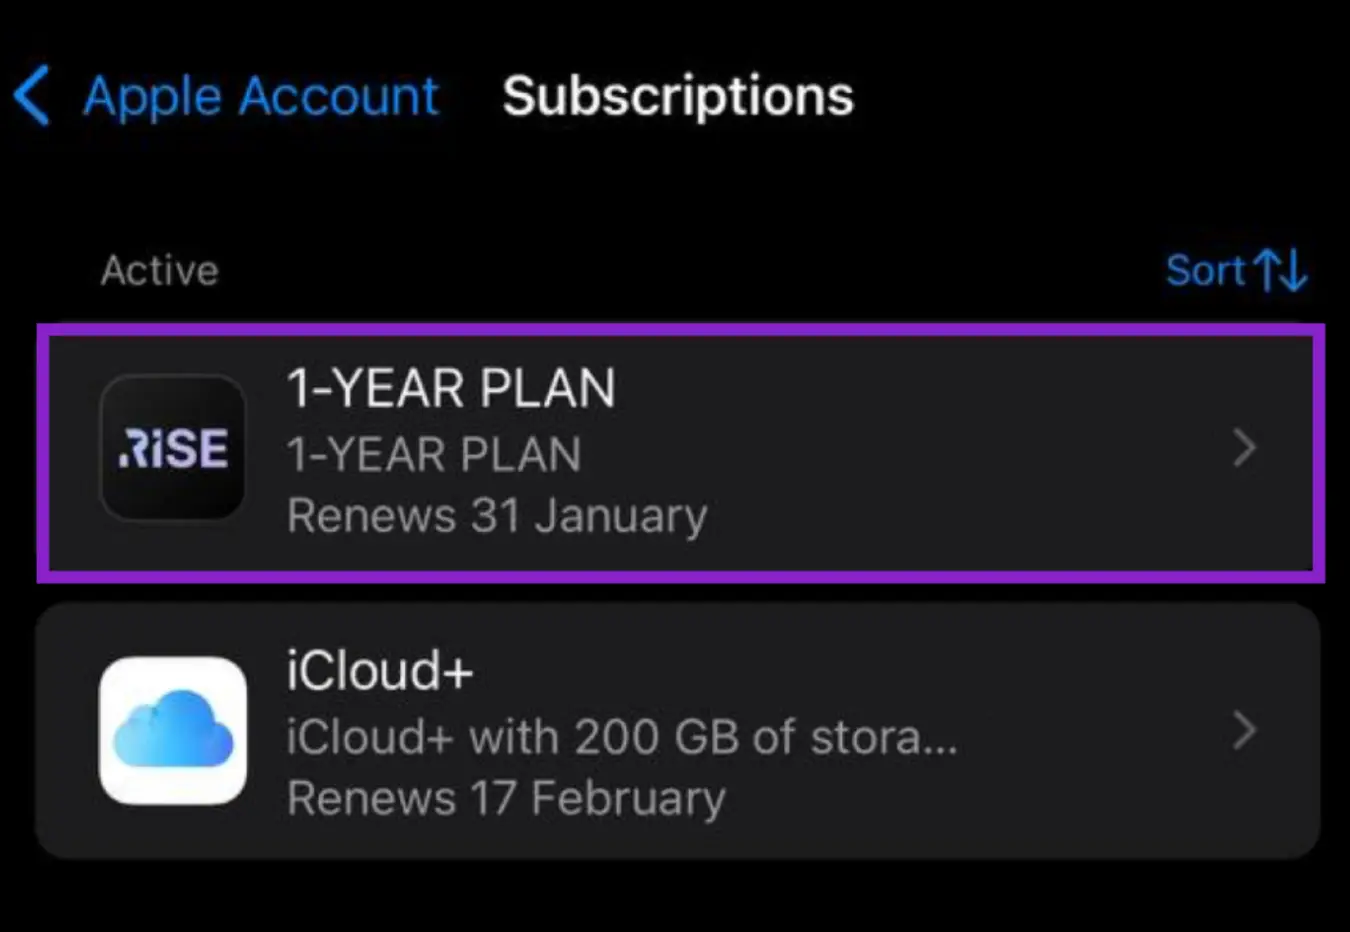This screenshot has width=1350, height=932.
Task: Tap the highlighted purple subscription card
Action: point(675,450)
